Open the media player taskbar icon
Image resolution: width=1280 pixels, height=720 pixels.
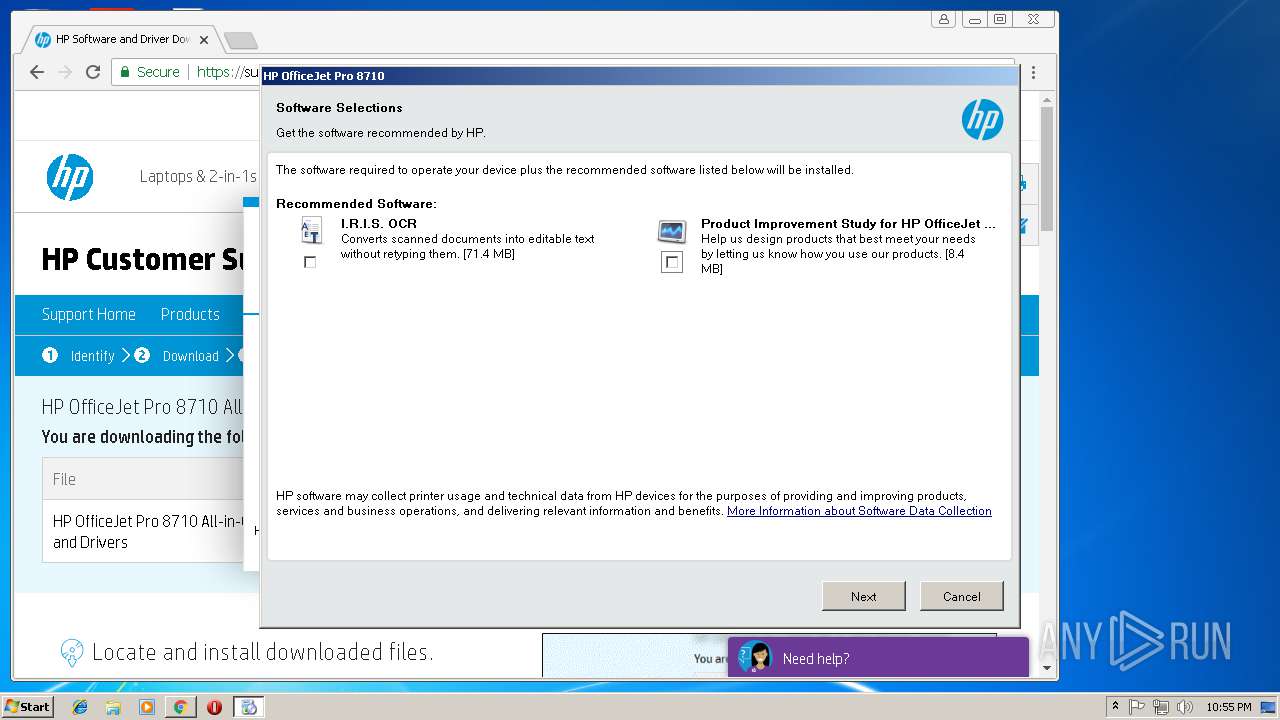click(147, 707)
